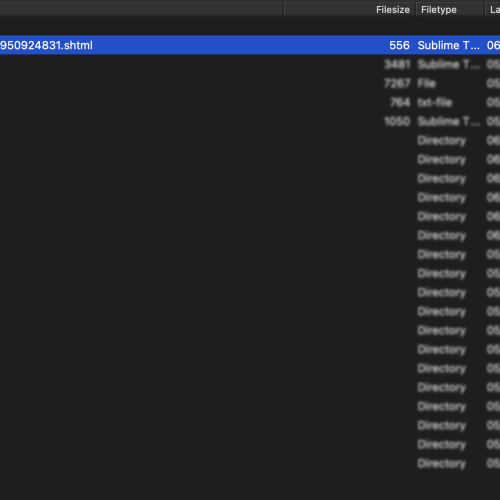The image size is (500, 500).
Task: Click the divider between Filetype and La headers
Action: coord(485,10)
